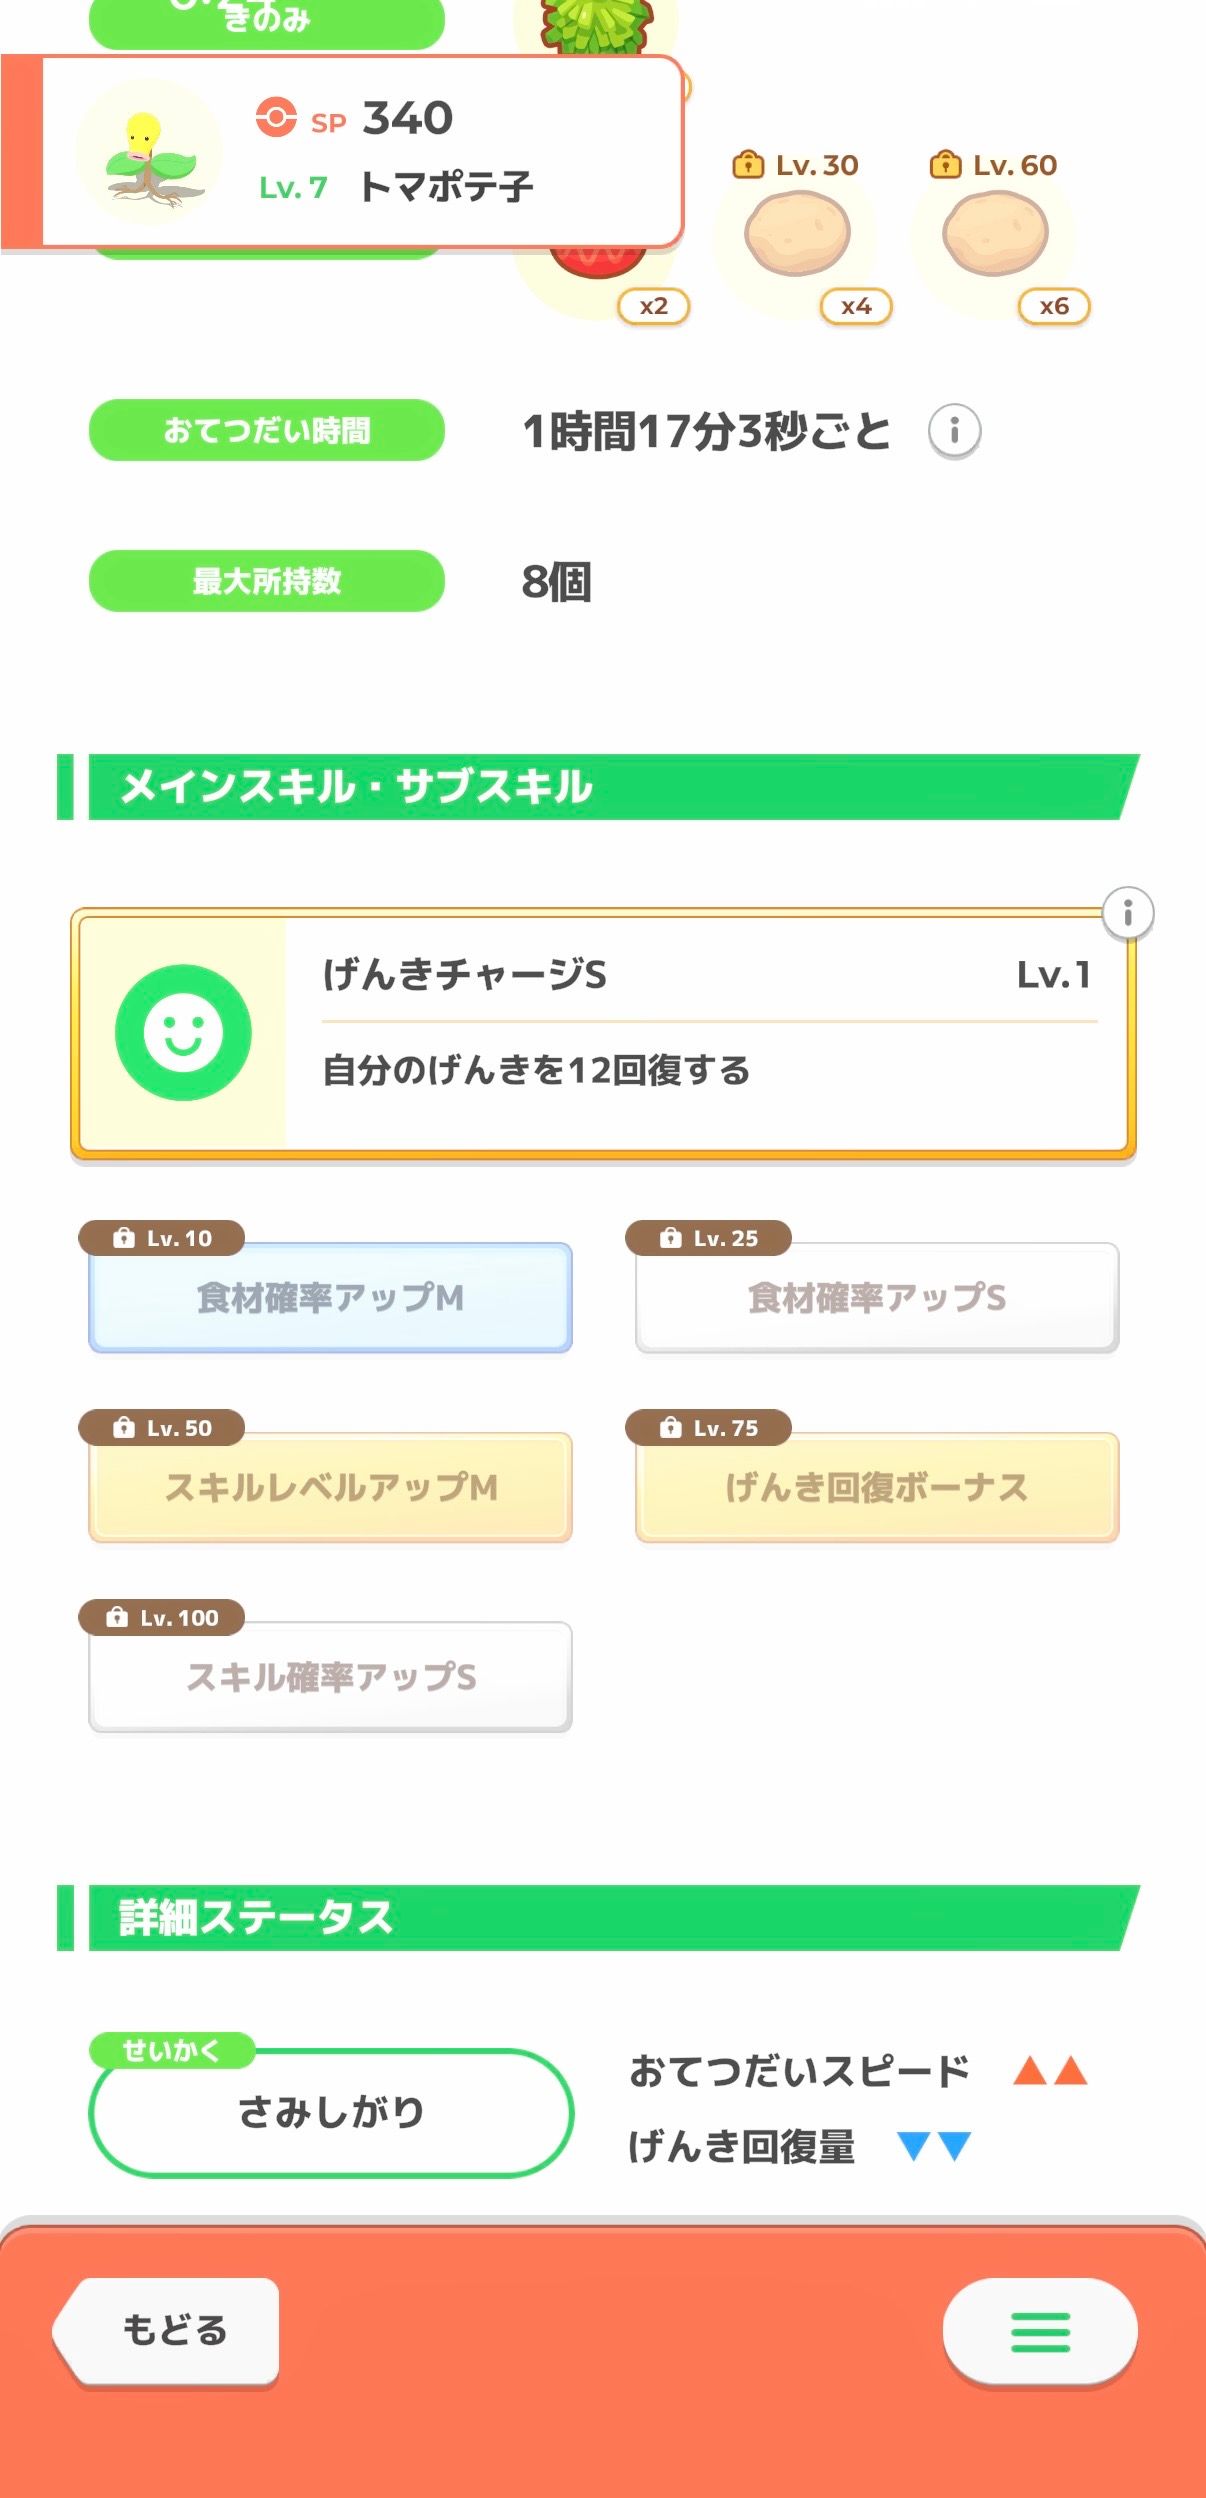Tap the info icon beside おてつだい時間
The image size is (1206, 2498).
click(x=954, y=431)
